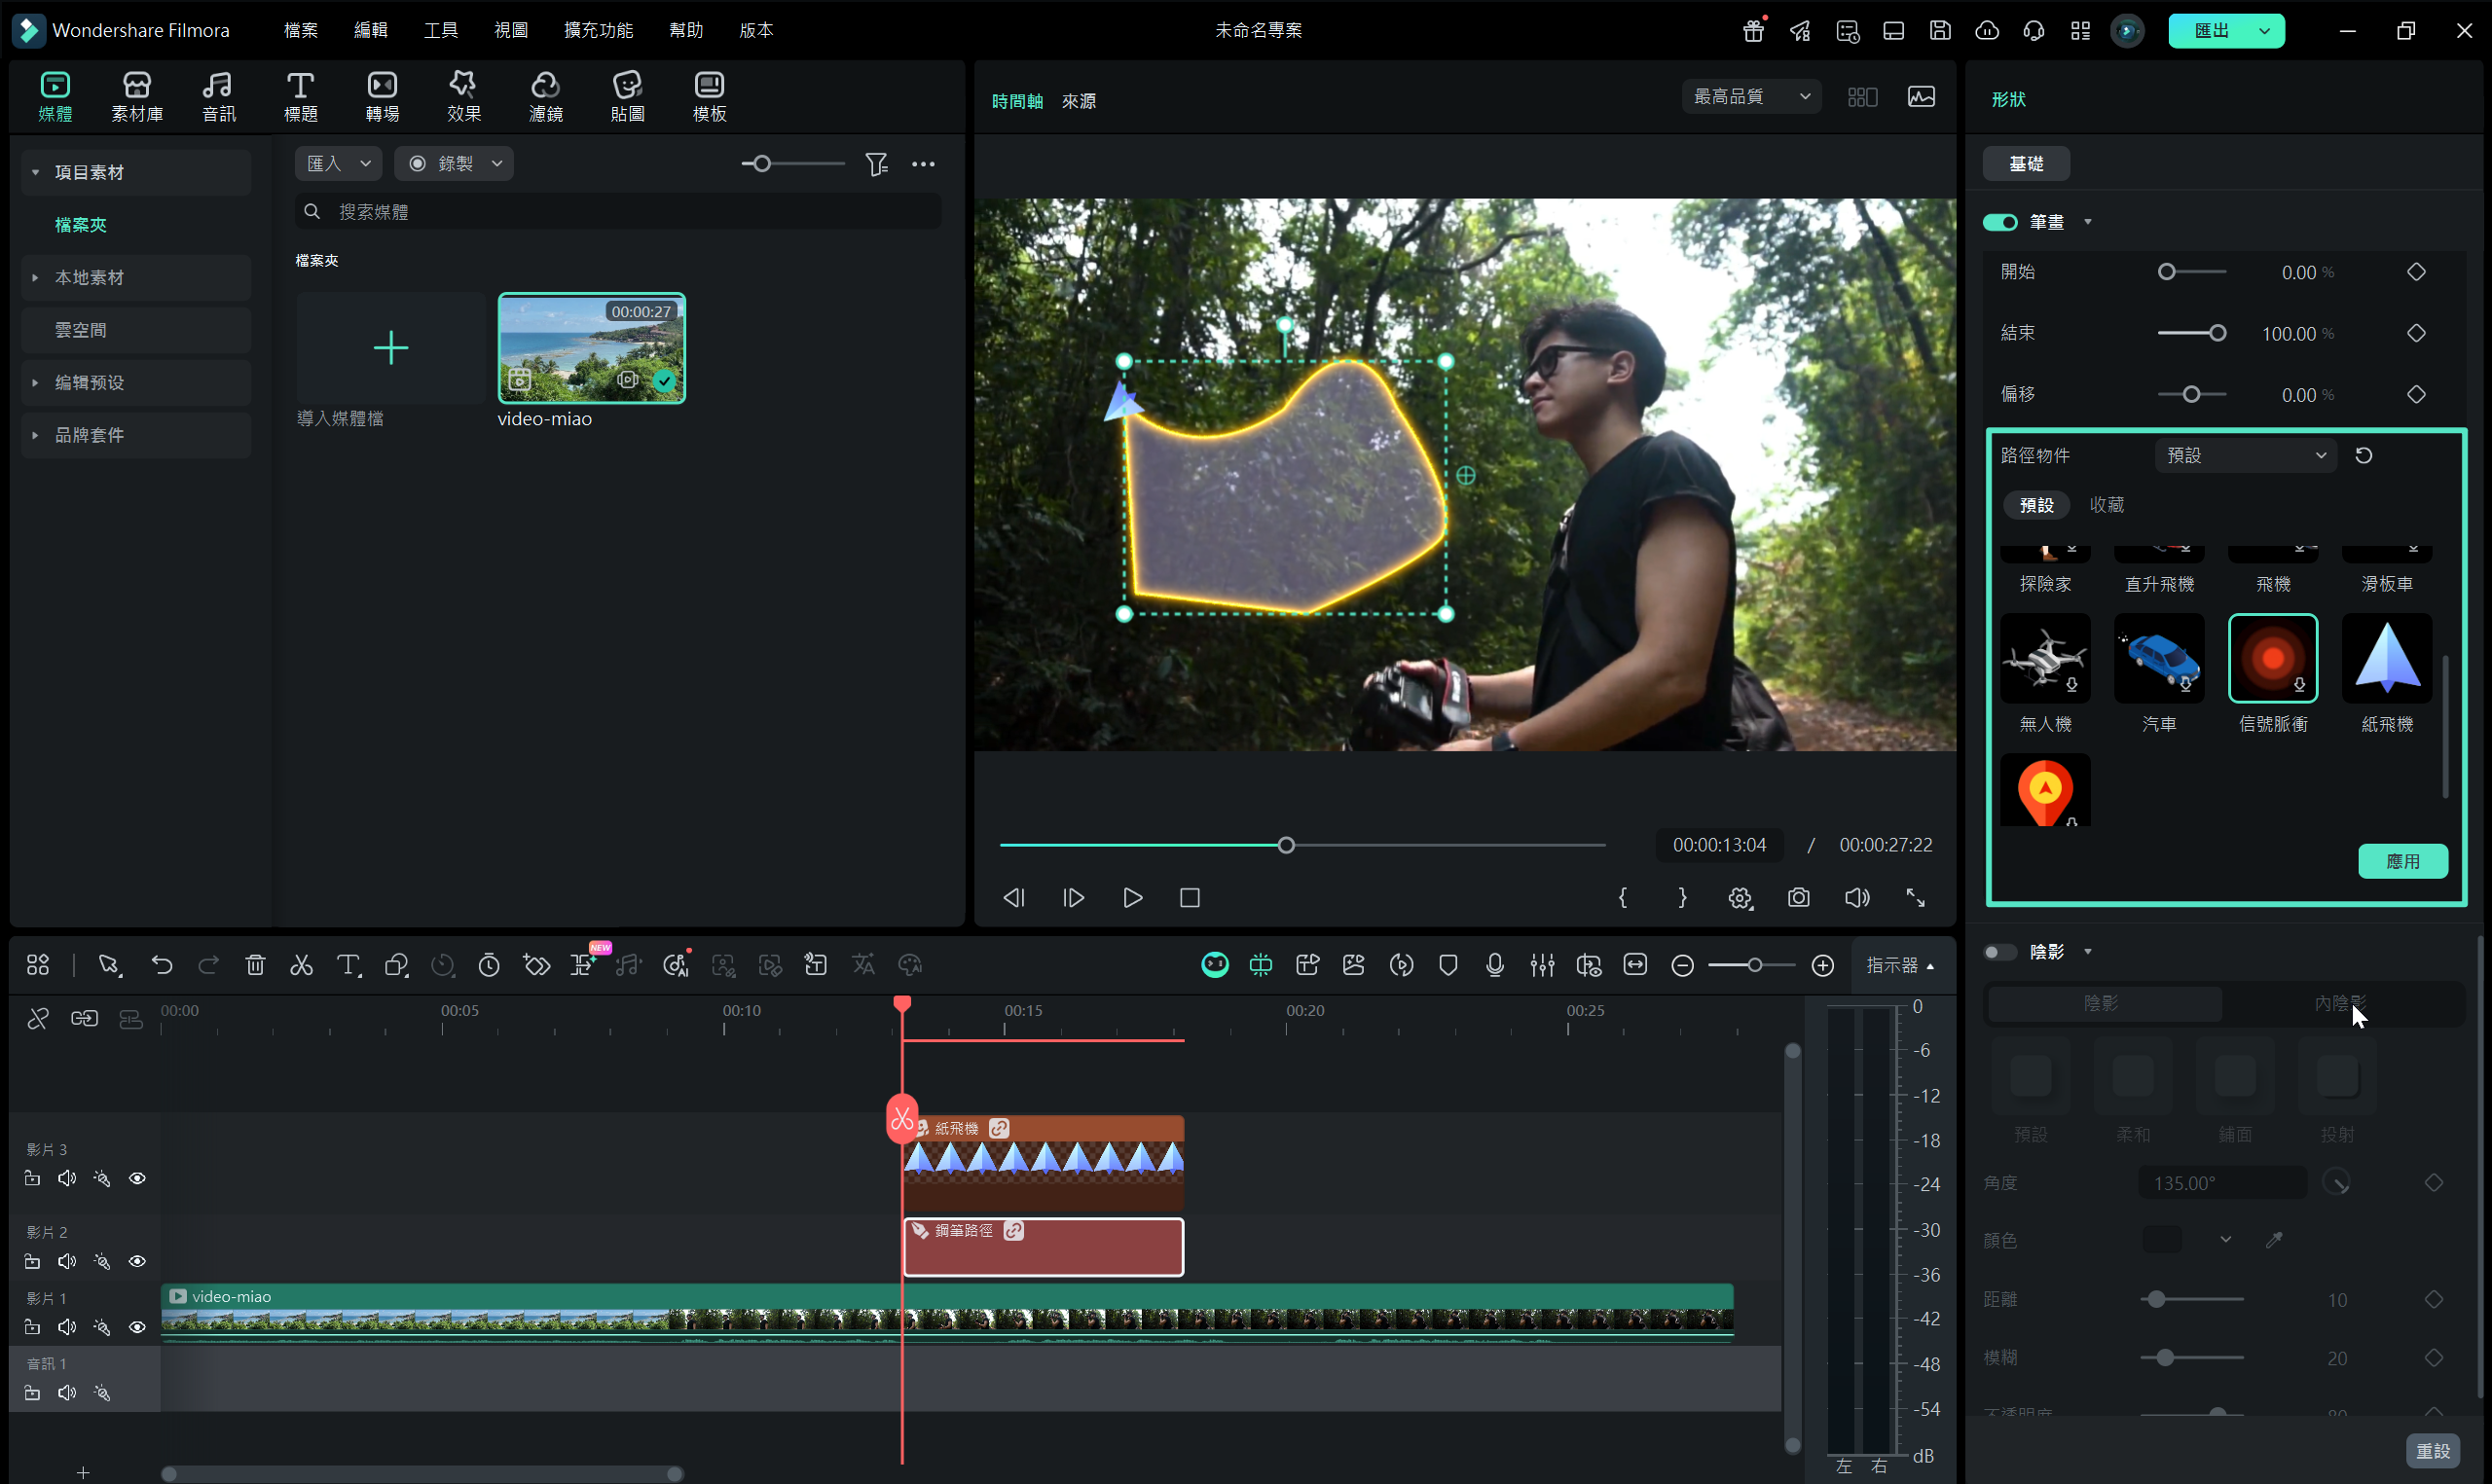Adjust the 結束 end slider
This screenshot has height=1484, width=2492.
2217,333
